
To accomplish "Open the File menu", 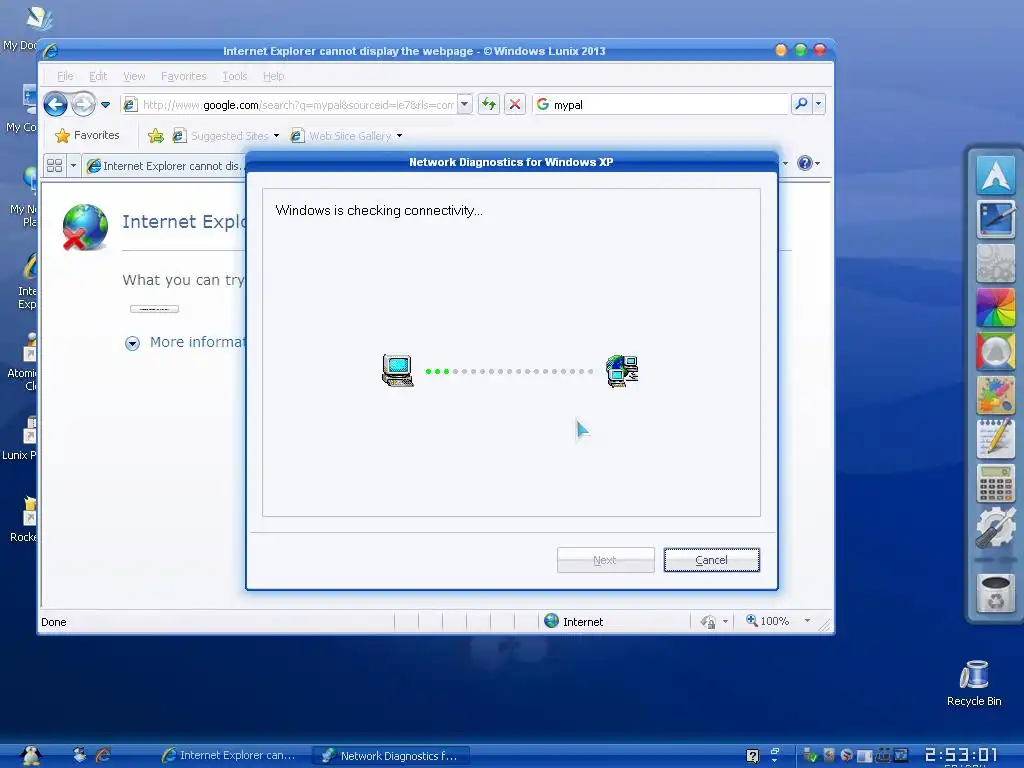I will click(x=65, y=76).
